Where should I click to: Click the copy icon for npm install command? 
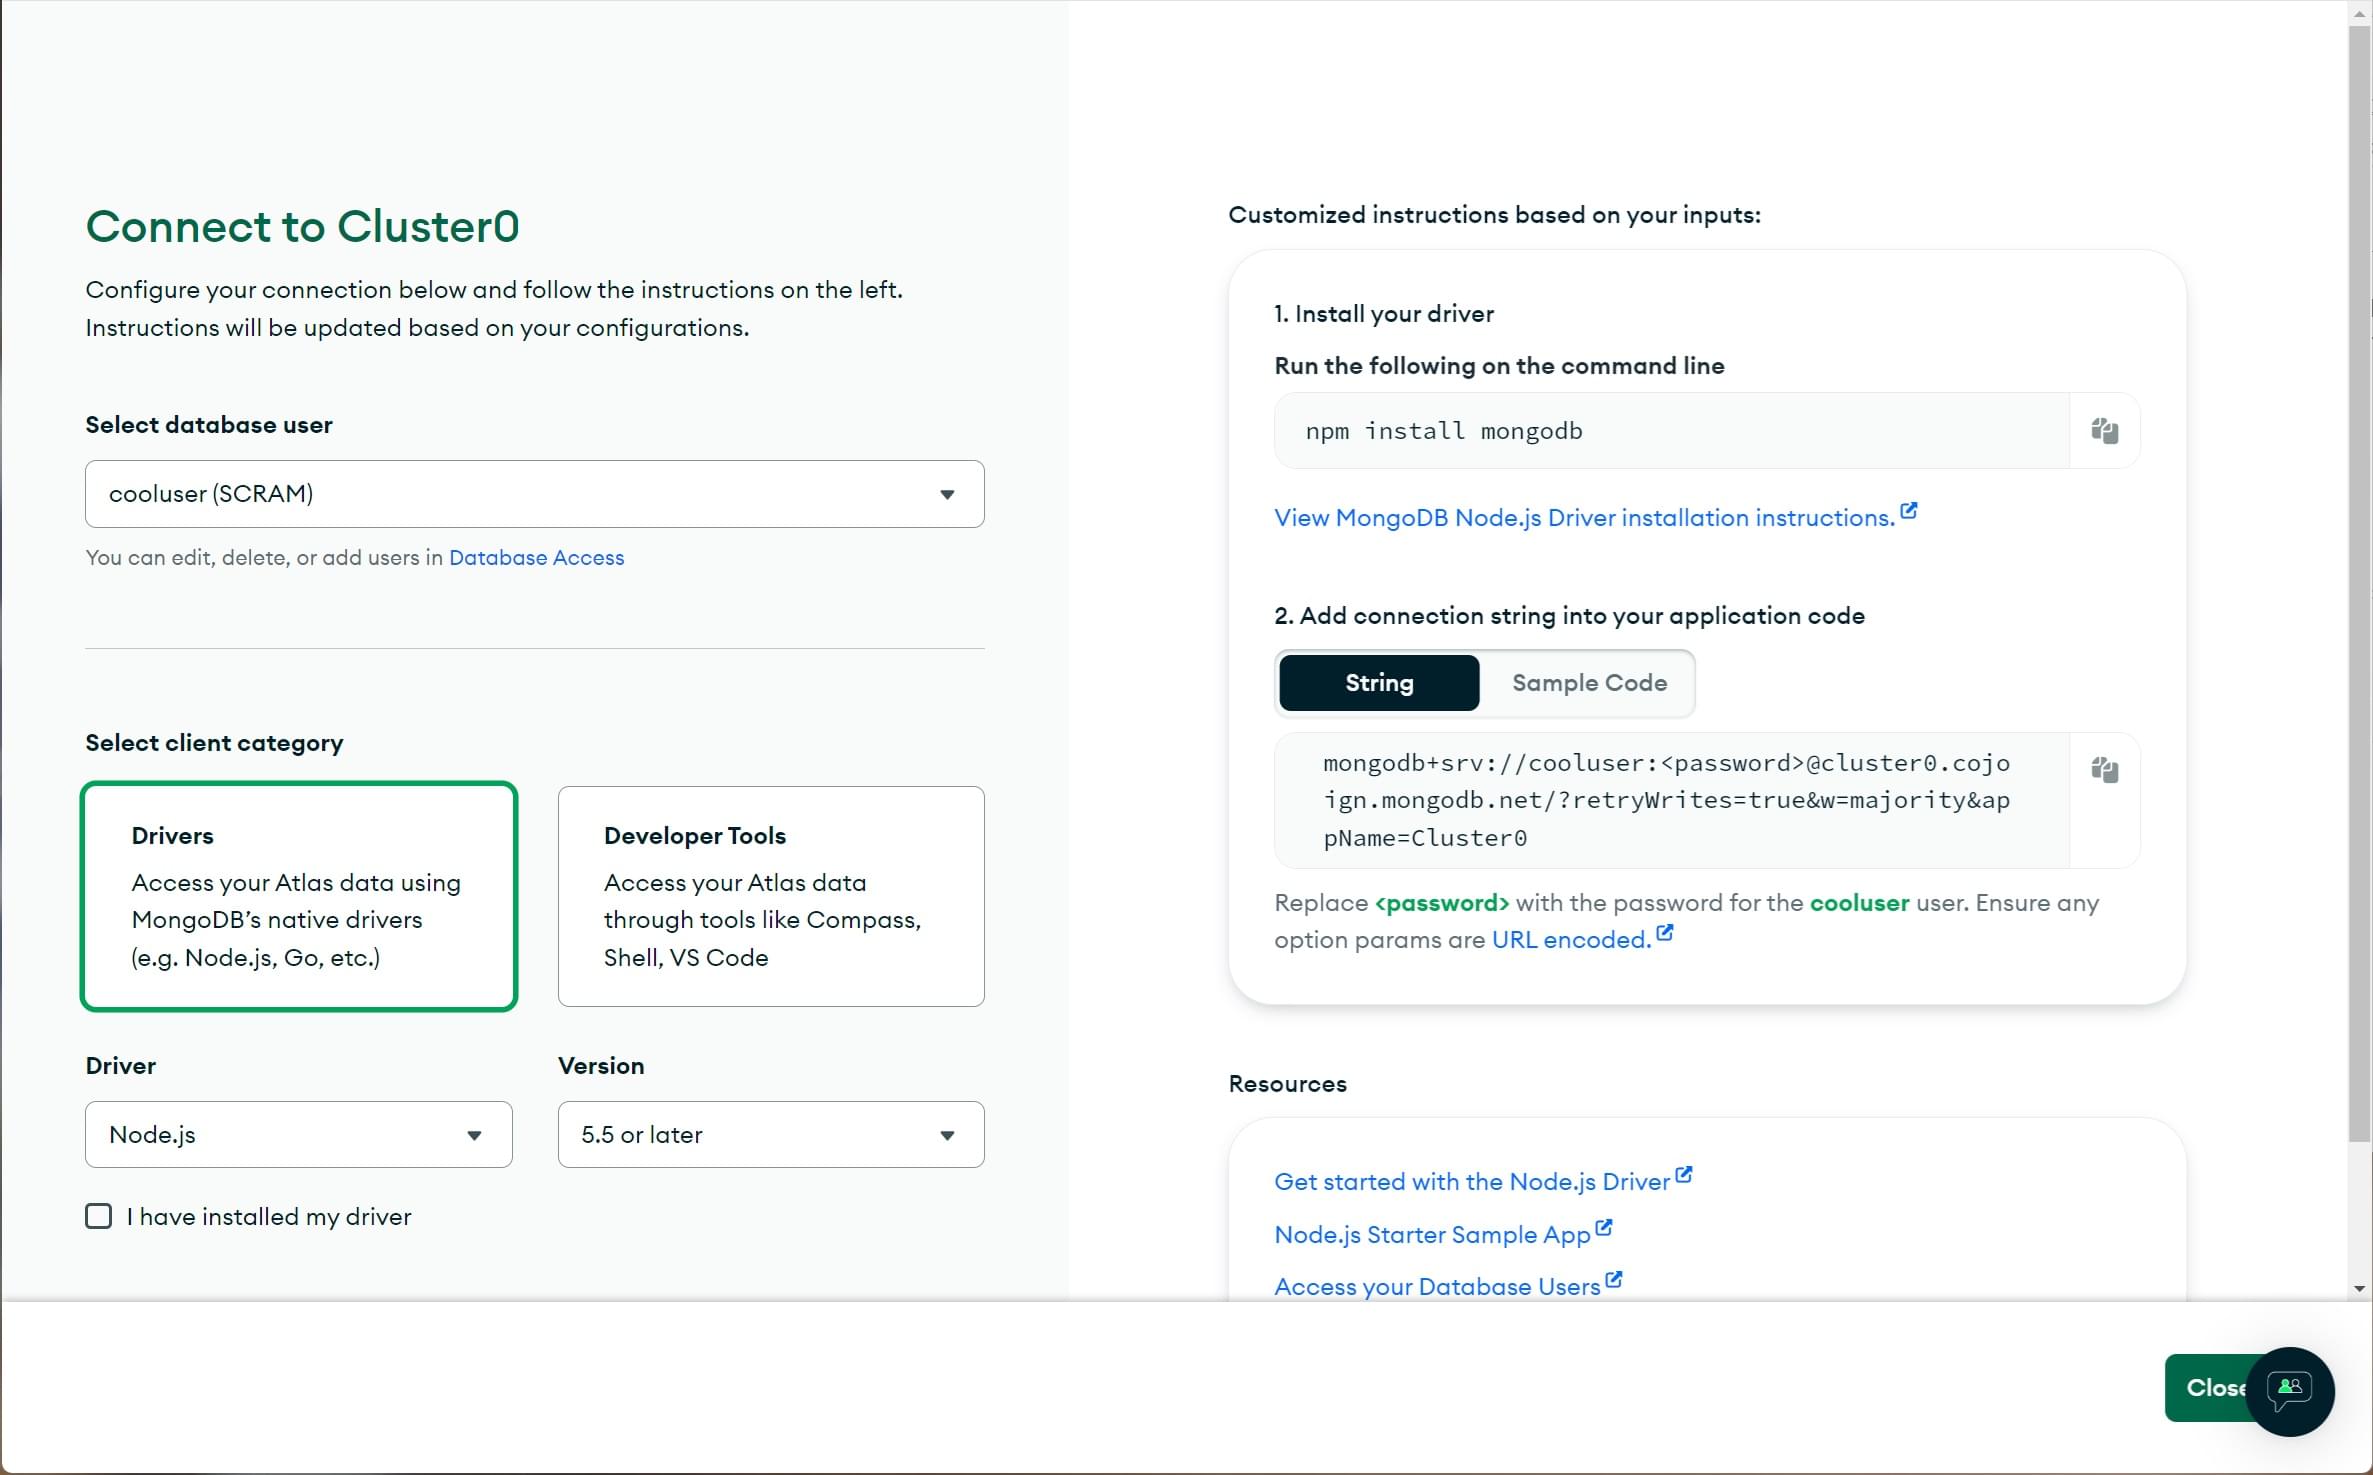2105,430
